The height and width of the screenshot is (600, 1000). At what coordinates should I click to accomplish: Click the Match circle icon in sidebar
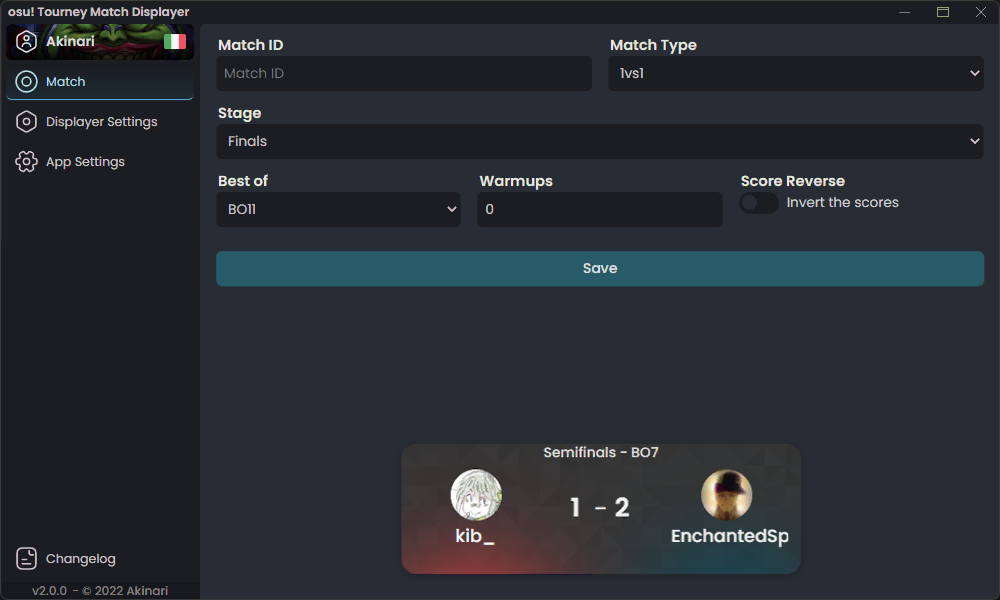[27, 82]
